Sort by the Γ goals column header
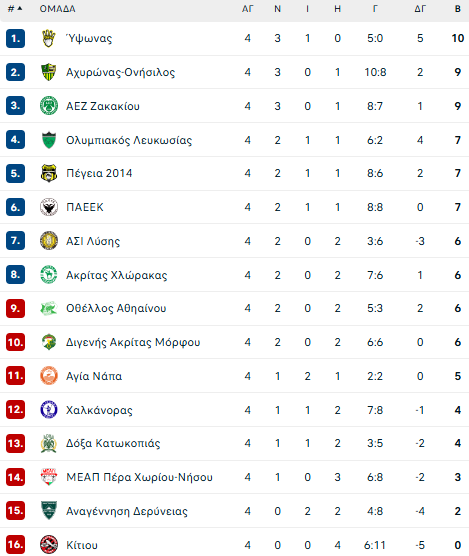469x556 pixels. 375,9
